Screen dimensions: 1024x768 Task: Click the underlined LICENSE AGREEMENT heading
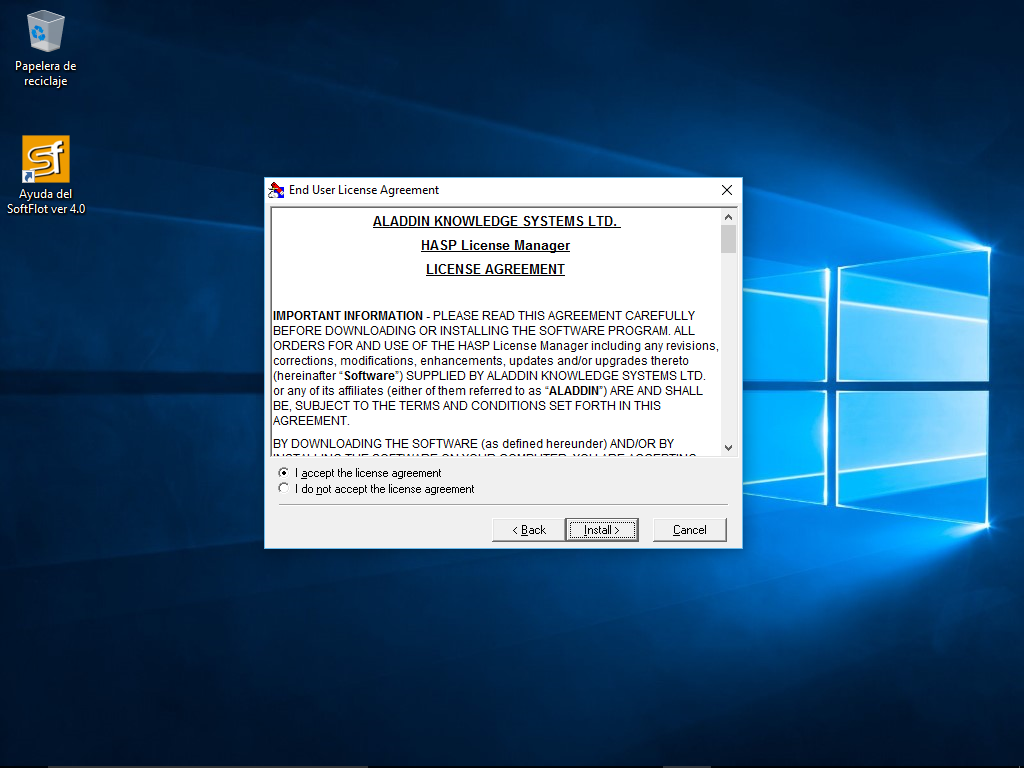point(495,269)
